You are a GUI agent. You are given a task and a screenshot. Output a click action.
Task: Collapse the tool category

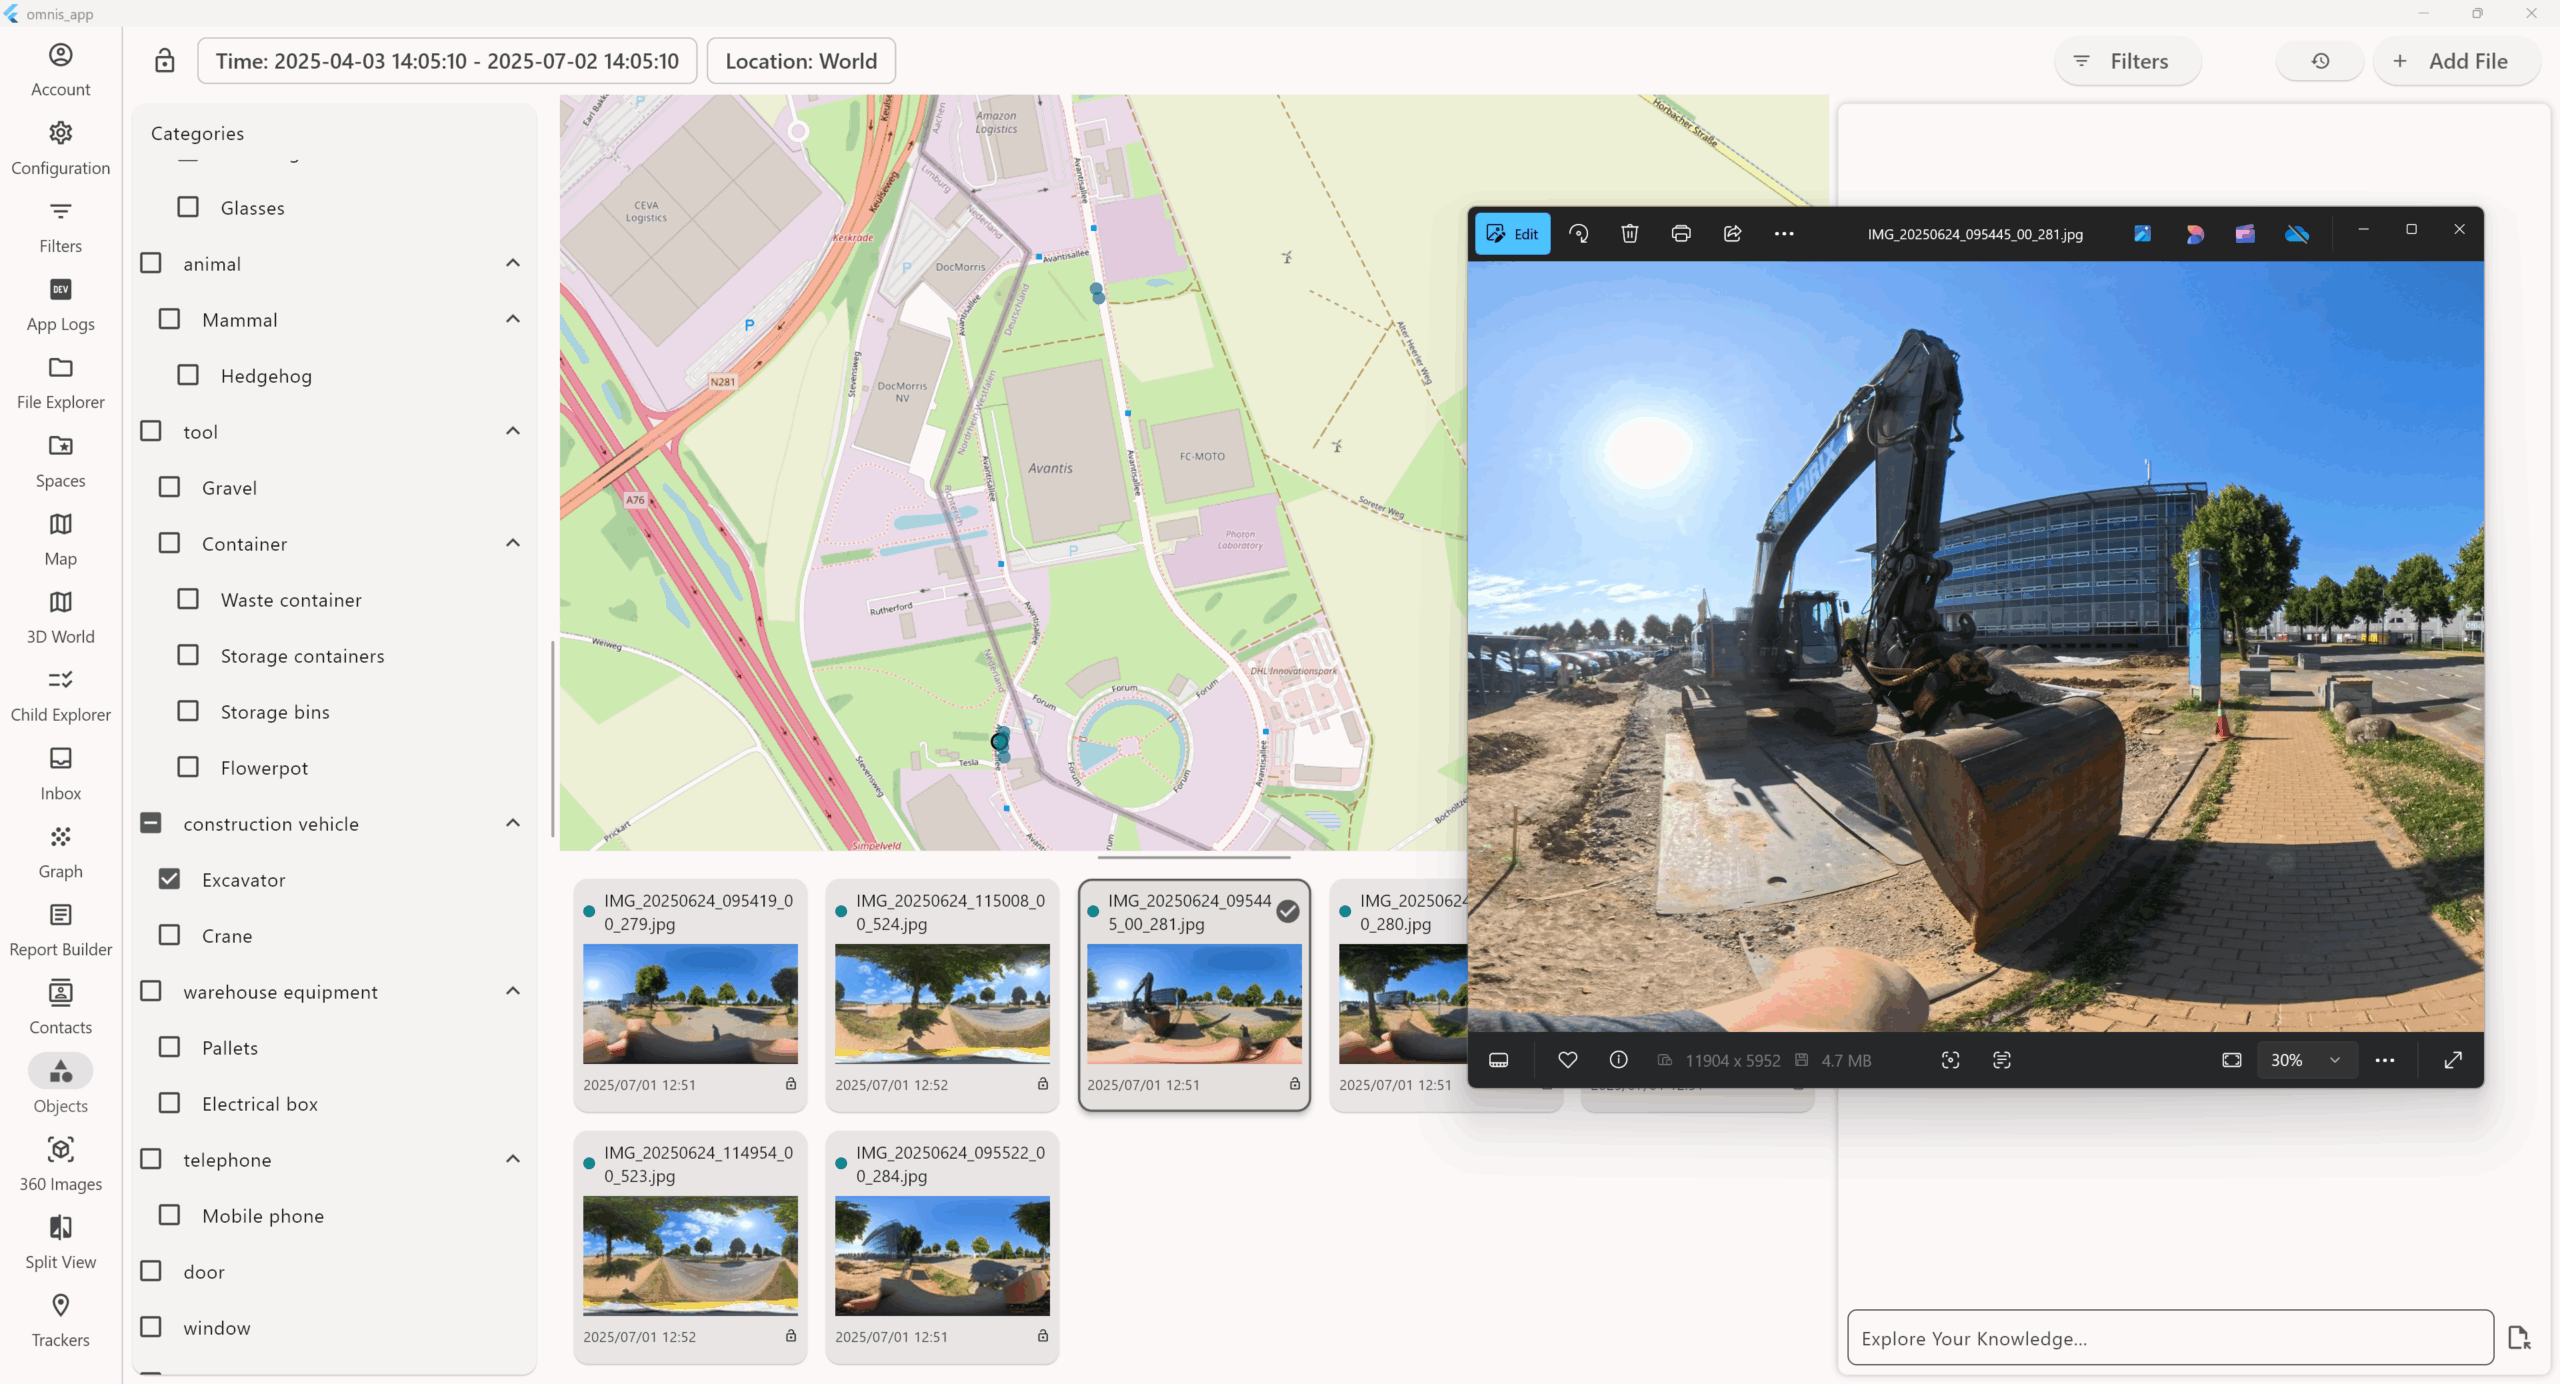click(x=513, y=431)
